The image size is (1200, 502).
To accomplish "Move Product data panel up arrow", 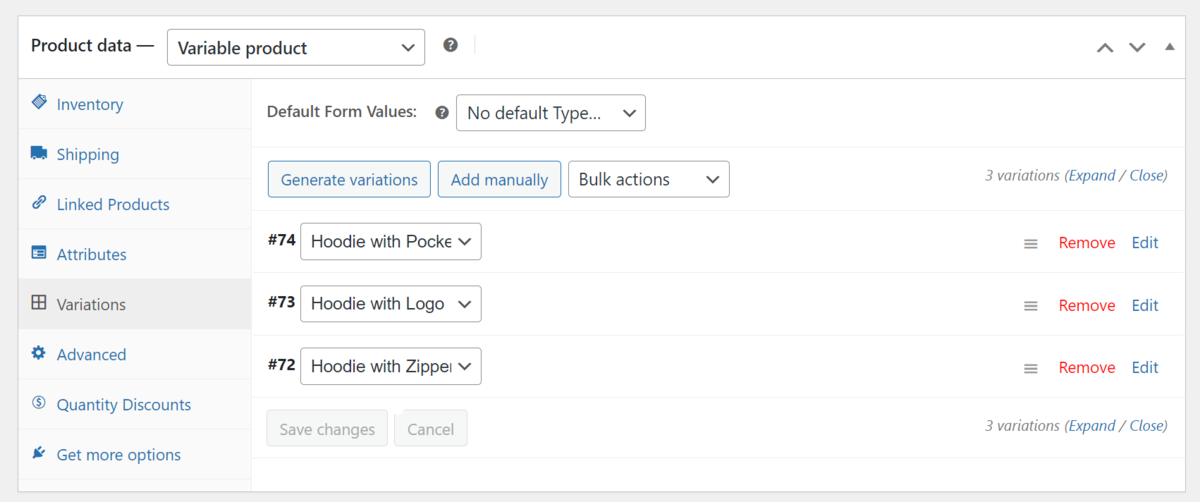I will 1105,47.
